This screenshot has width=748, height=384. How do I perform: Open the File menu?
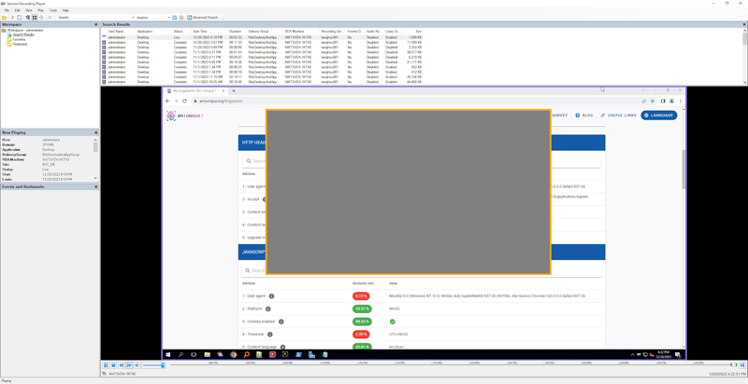[7, 10]
